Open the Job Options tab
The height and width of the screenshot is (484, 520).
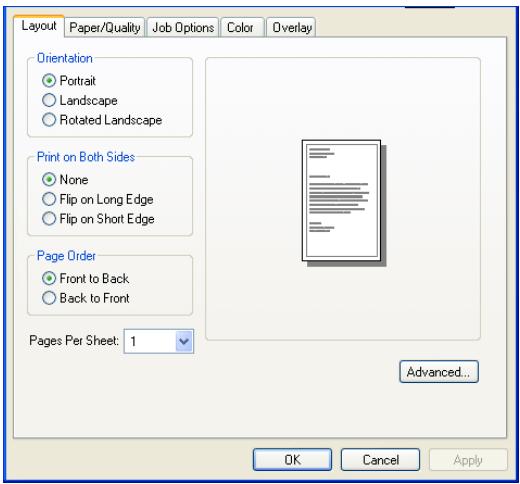tap(183, 27)
